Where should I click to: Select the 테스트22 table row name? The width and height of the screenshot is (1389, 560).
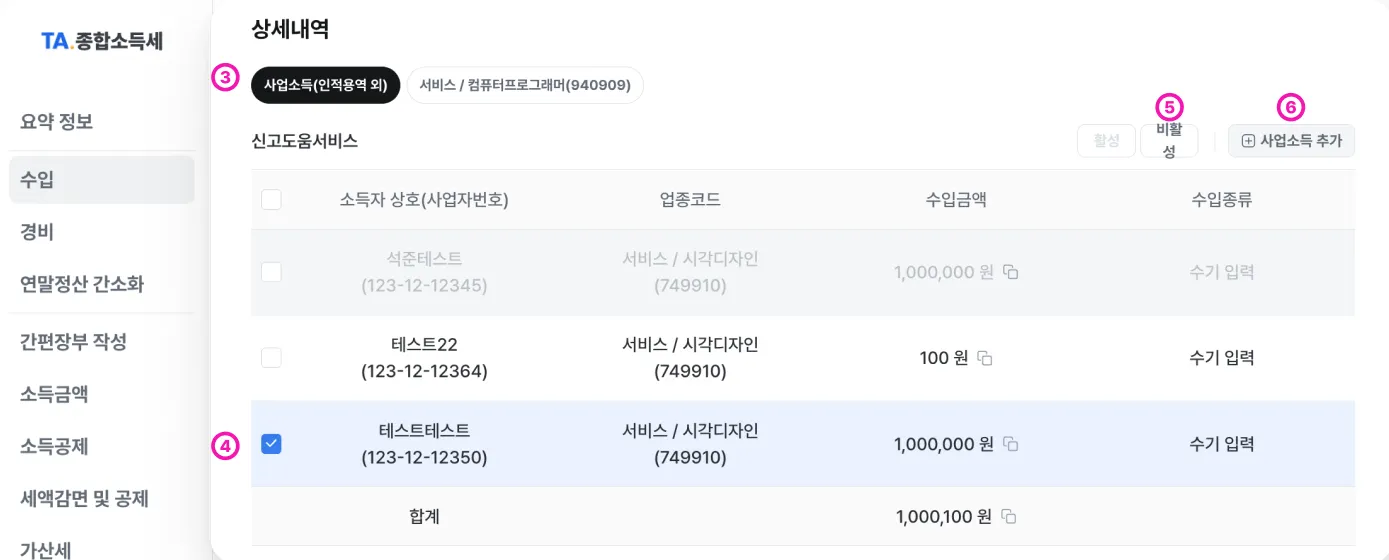(424, 345)
